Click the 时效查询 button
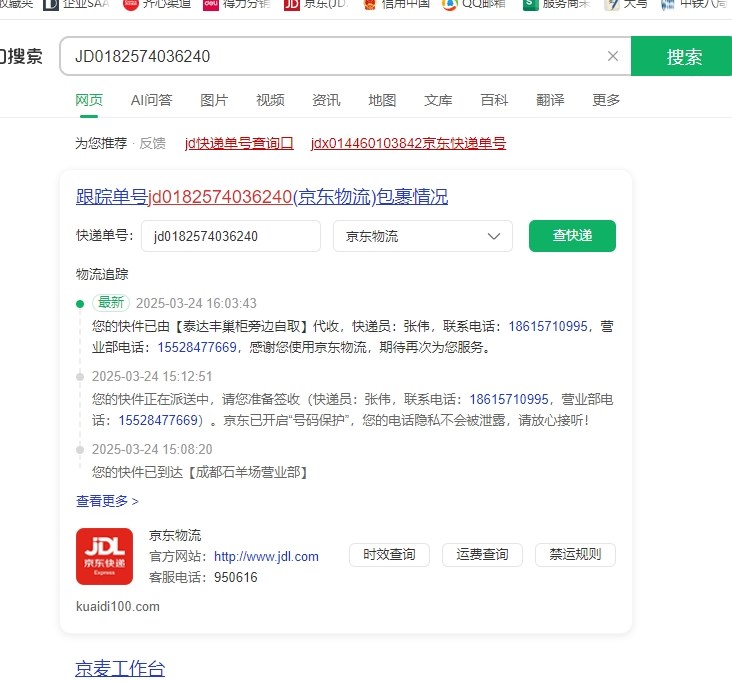 [389, 555]
